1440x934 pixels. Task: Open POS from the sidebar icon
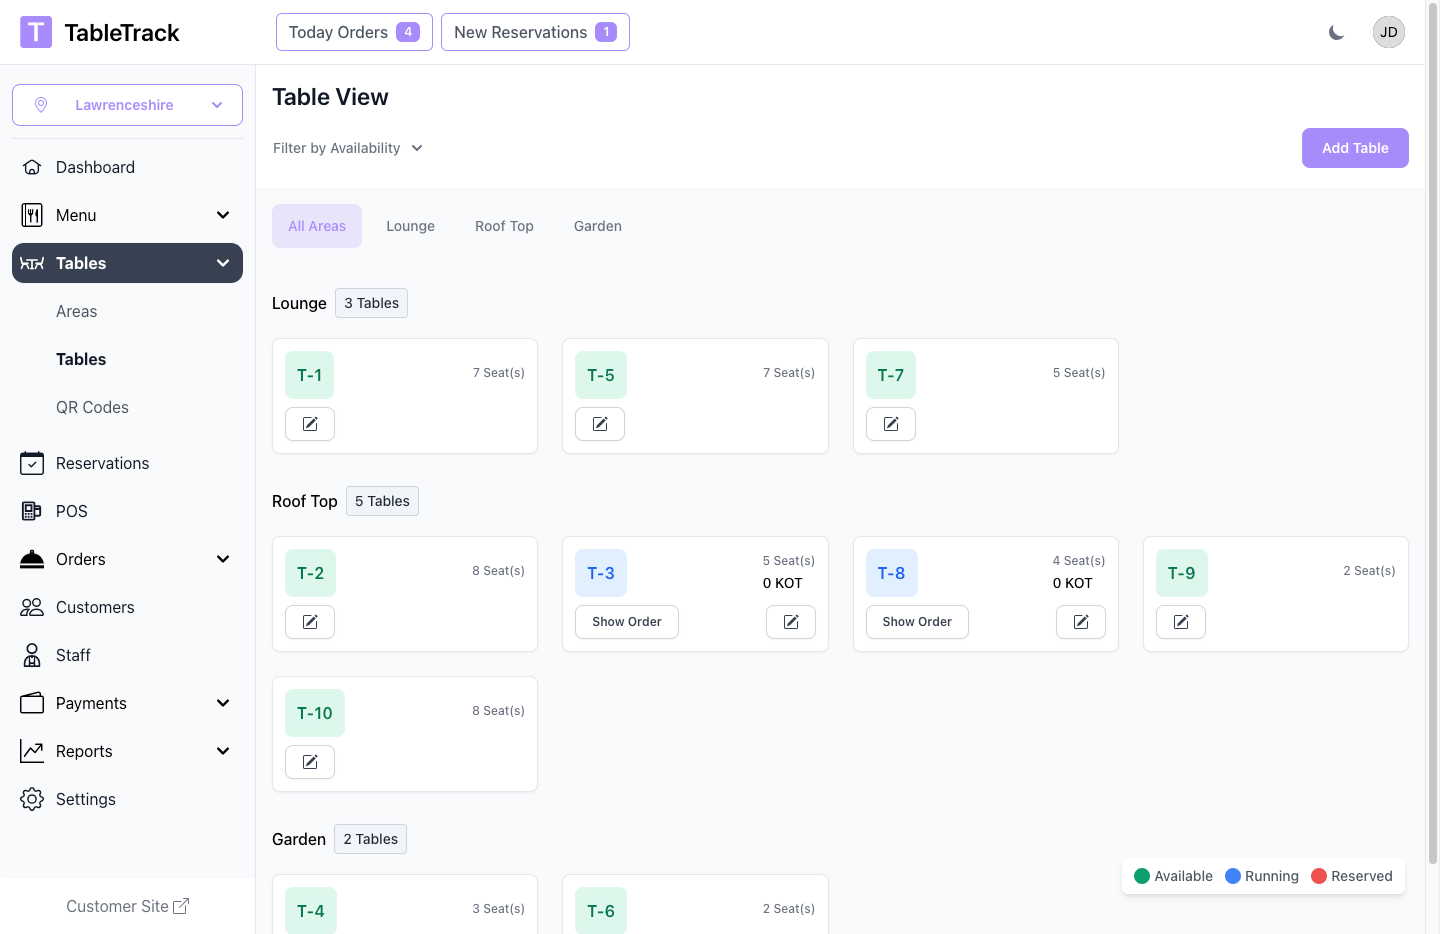point(32,511)
